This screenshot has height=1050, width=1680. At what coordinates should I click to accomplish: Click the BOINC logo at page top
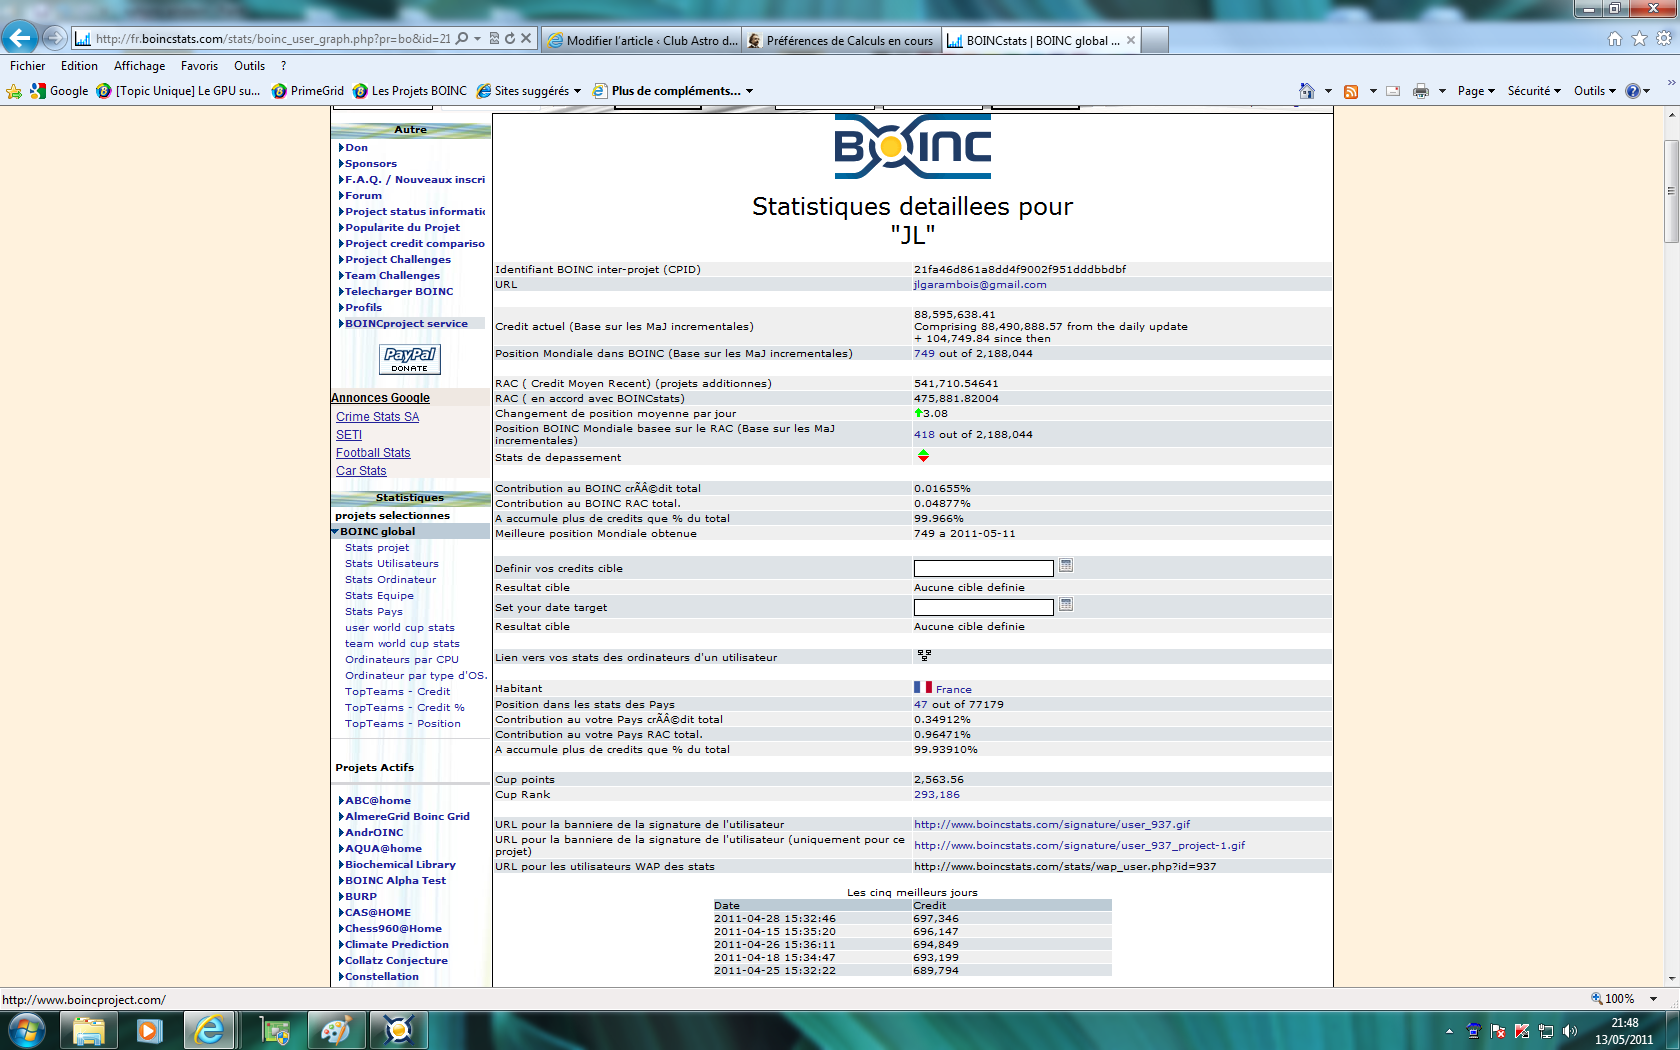(x=913, y=147)
